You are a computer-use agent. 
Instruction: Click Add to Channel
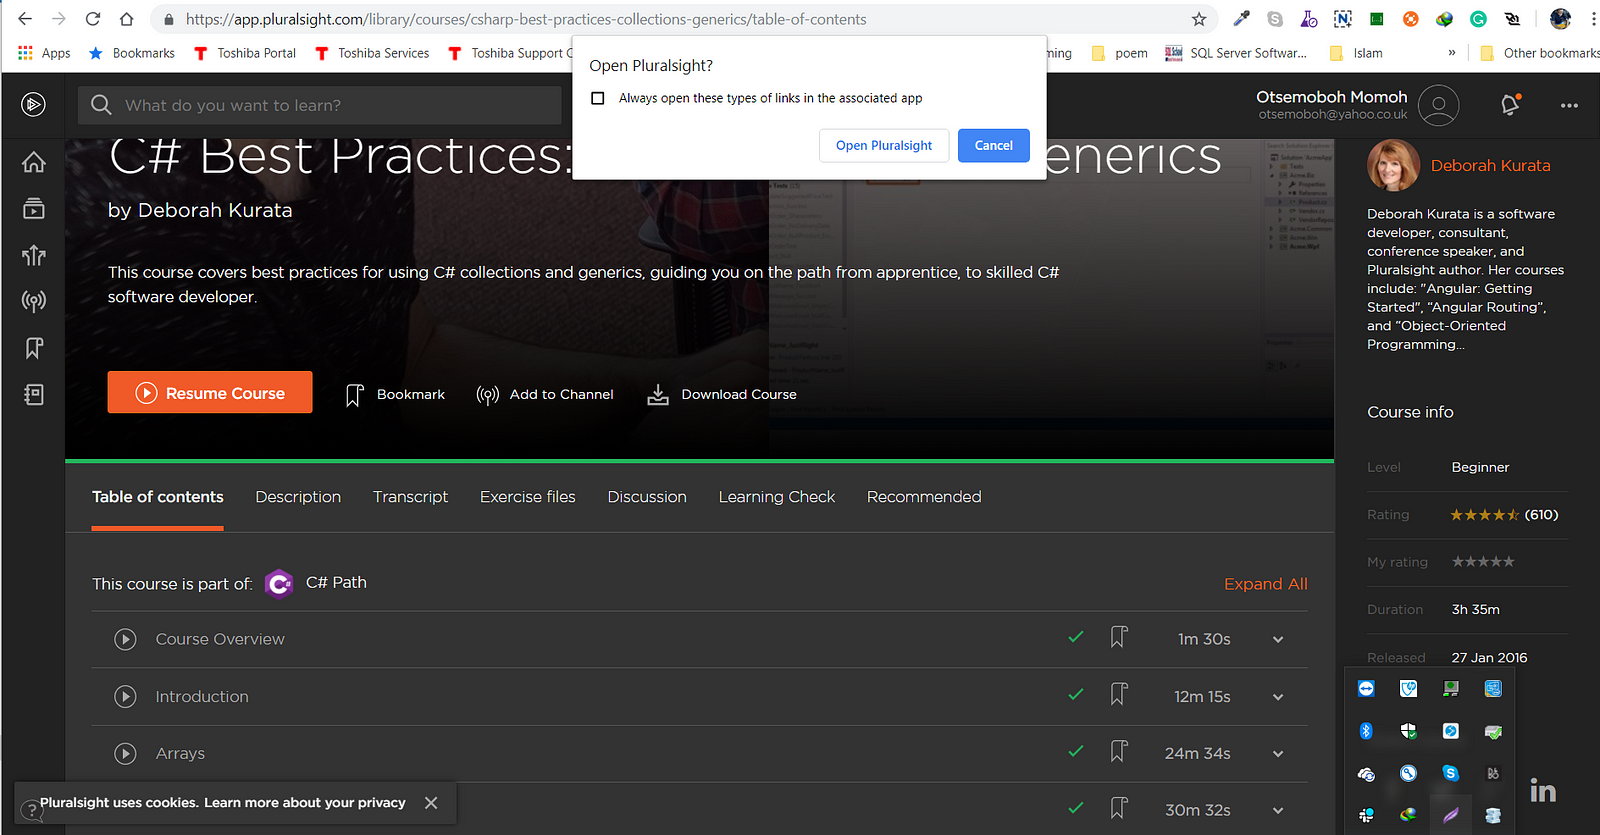(x=545, y=394)
